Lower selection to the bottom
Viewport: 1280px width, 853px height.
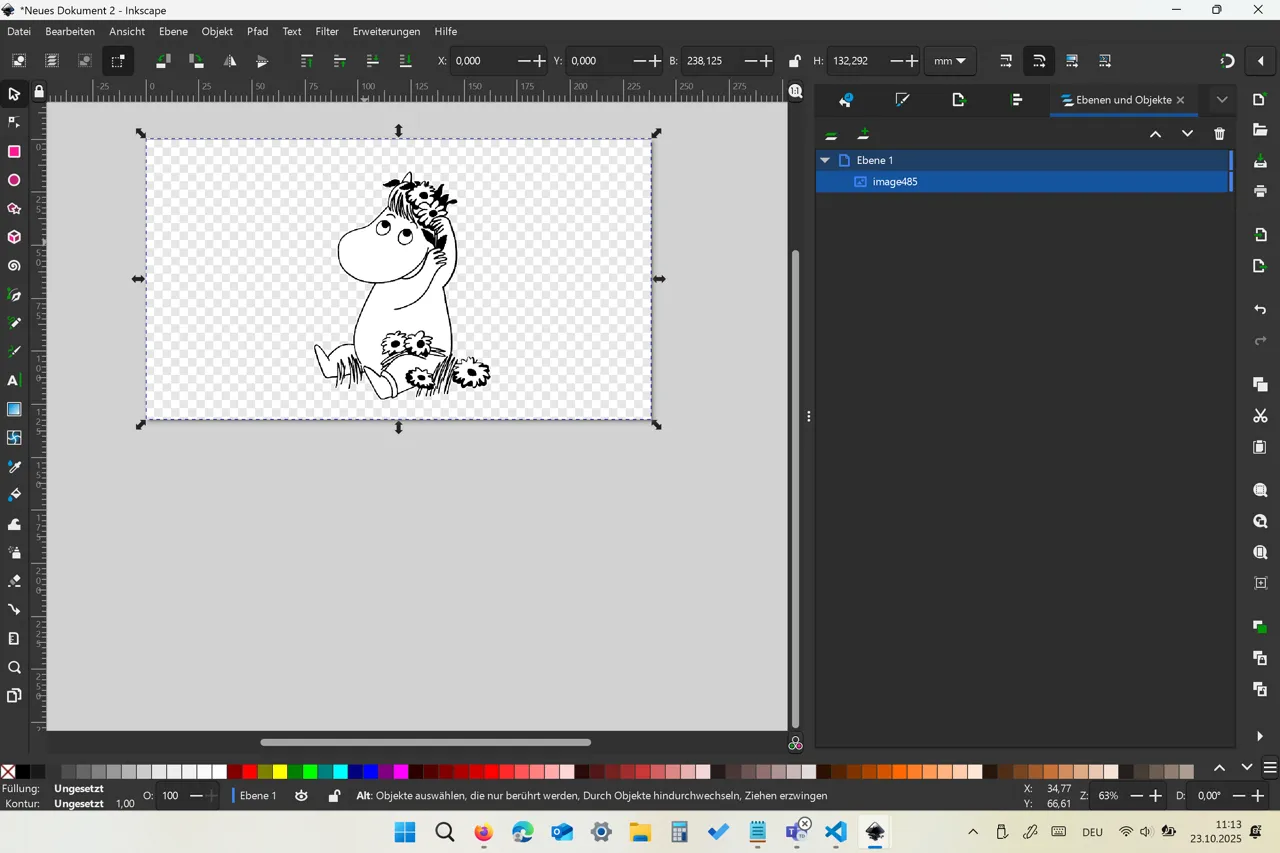(x=405, y=61)
